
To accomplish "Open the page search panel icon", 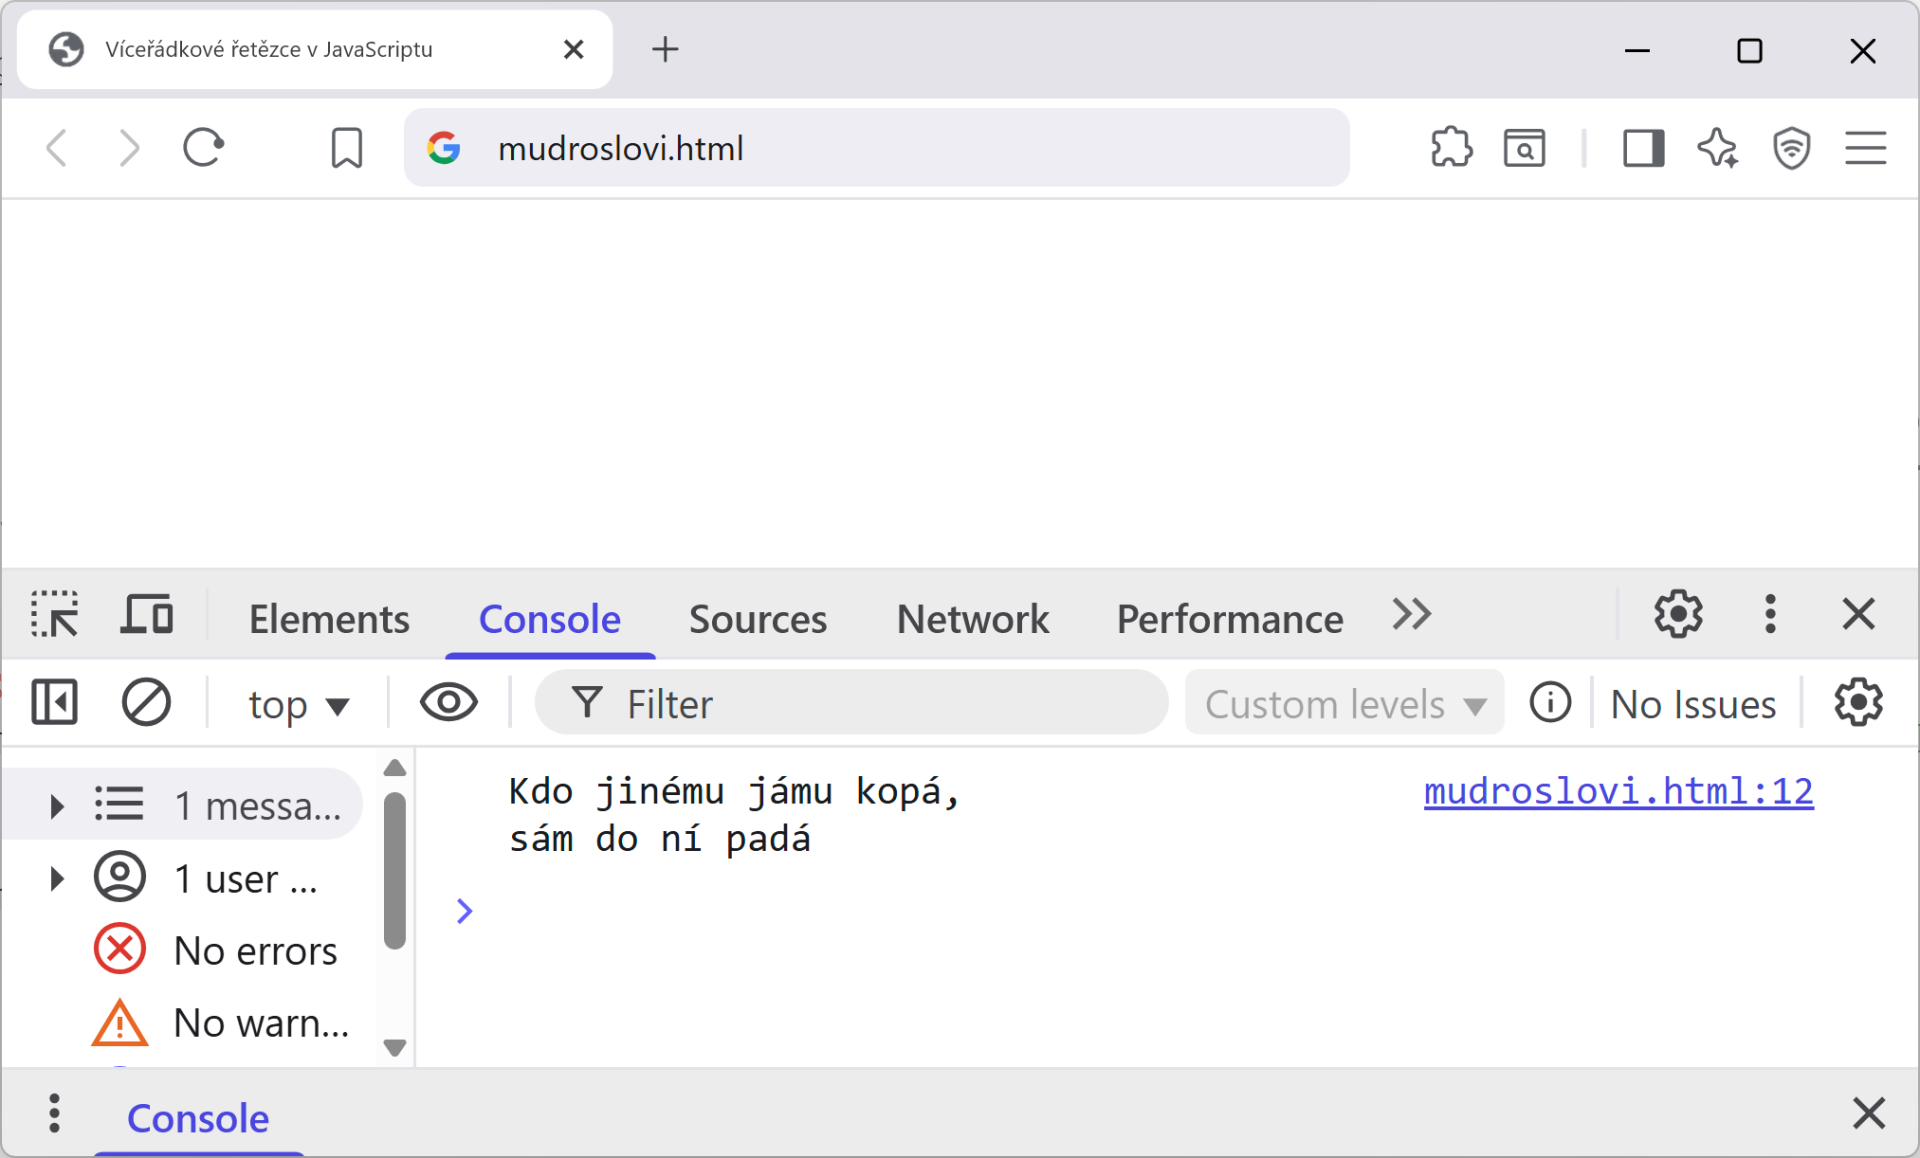I will [1524, 148].
